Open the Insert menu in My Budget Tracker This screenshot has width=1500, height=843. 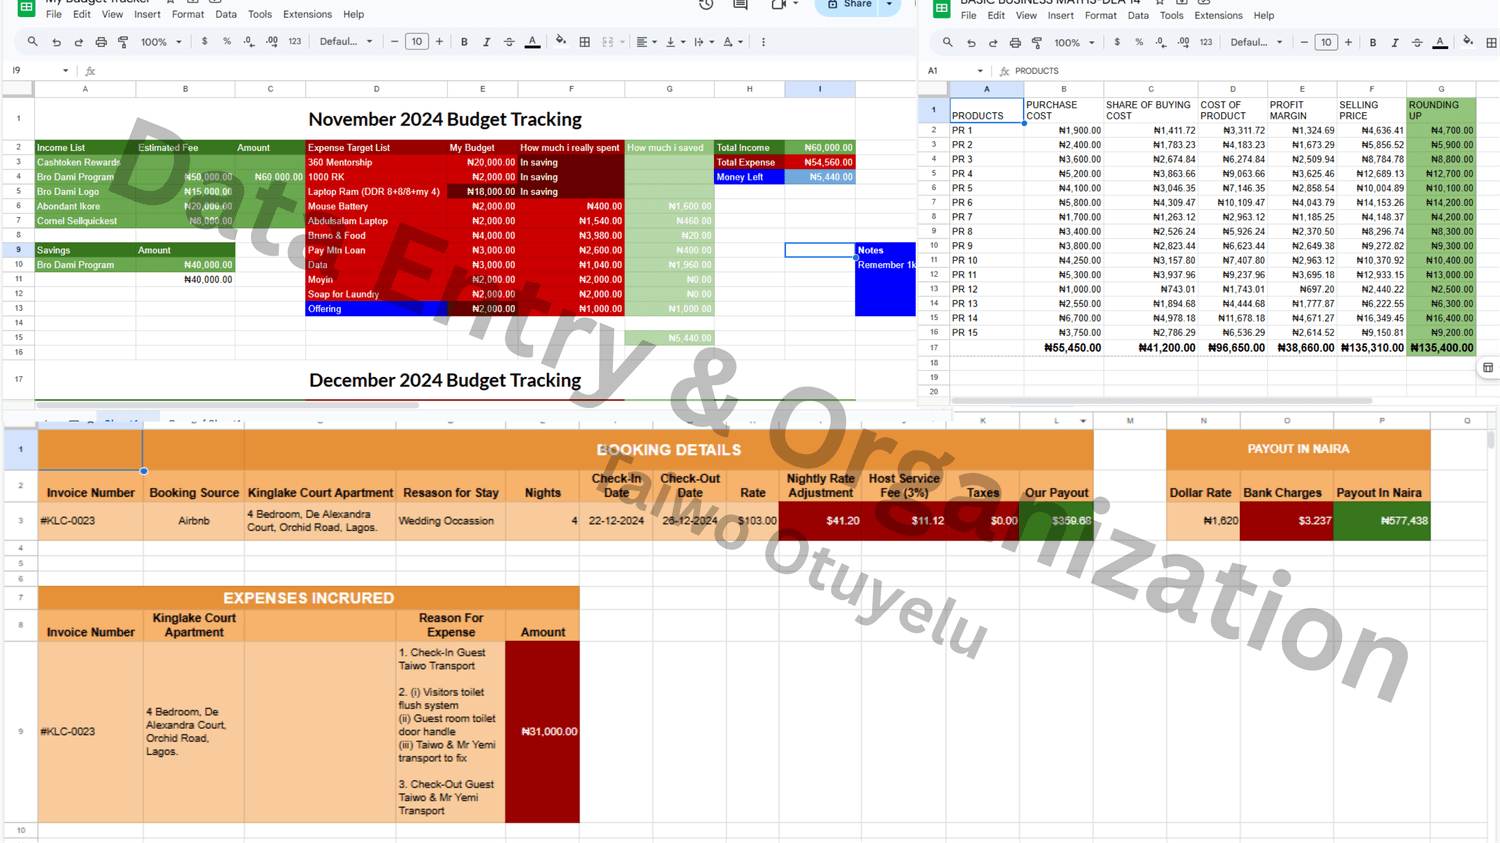147,15
